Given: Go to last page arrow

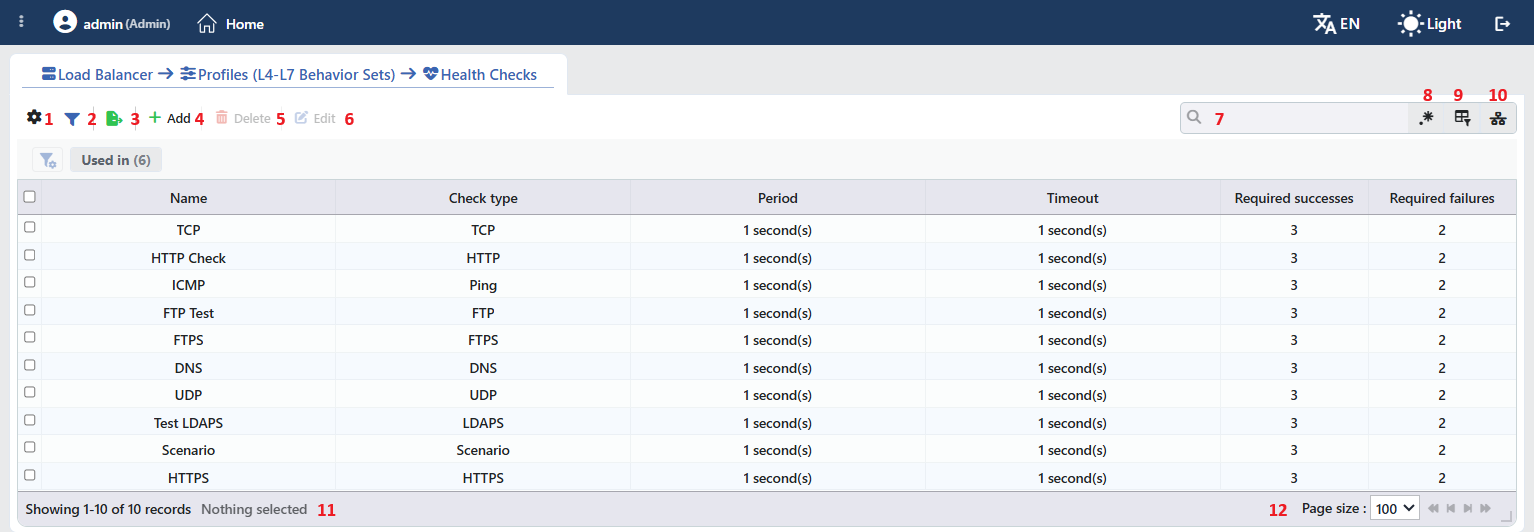Looking at the screenshot, I should click(1485, 509).
